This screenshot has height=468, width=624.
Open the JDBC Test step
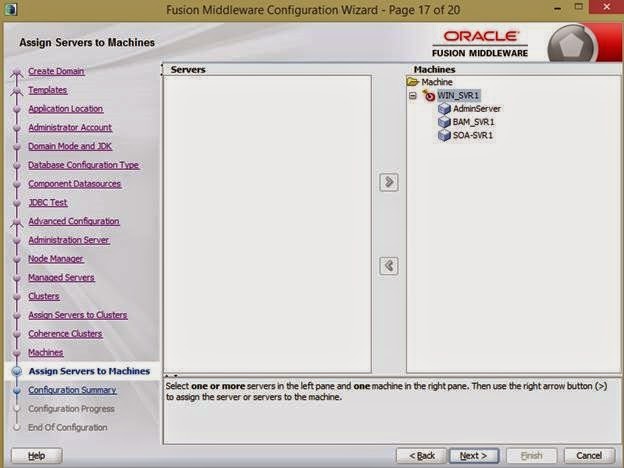point(48,203)
